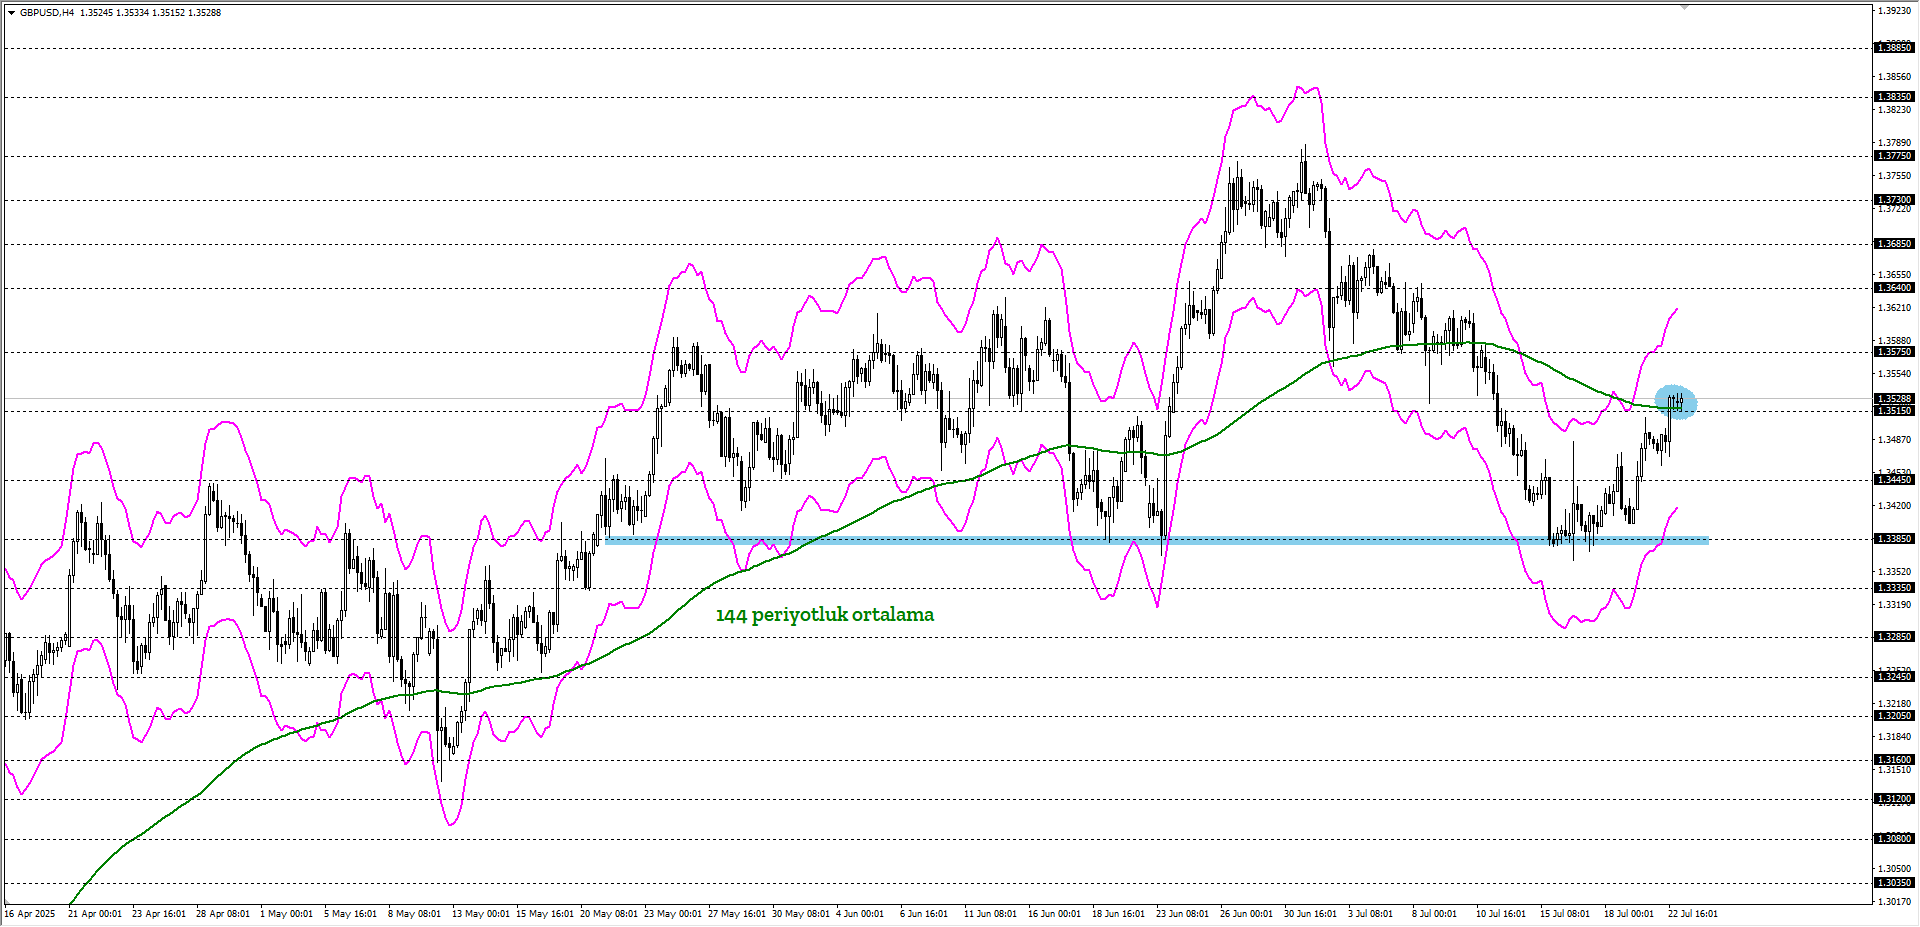The width and height of the screenshot is (1920, 927).
Task: Select the blue horizontal support zone rectangle
Action: coord(1157,540)
